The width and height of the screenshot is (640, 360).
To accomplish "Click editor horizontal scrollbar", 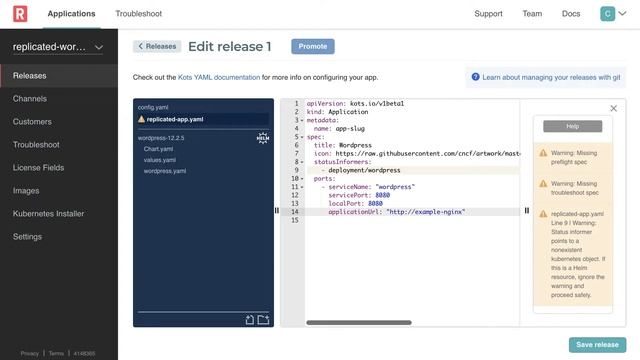I will (359, 322).
